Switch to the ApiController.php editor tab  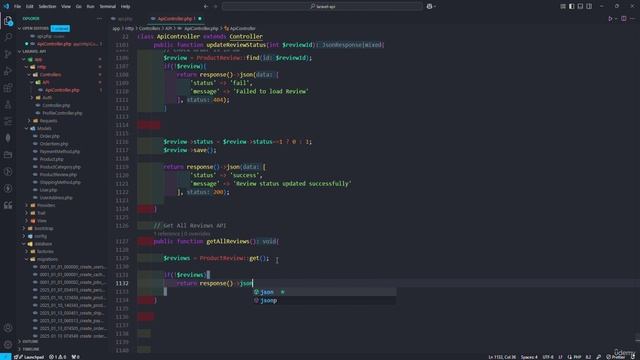point(175,19)
